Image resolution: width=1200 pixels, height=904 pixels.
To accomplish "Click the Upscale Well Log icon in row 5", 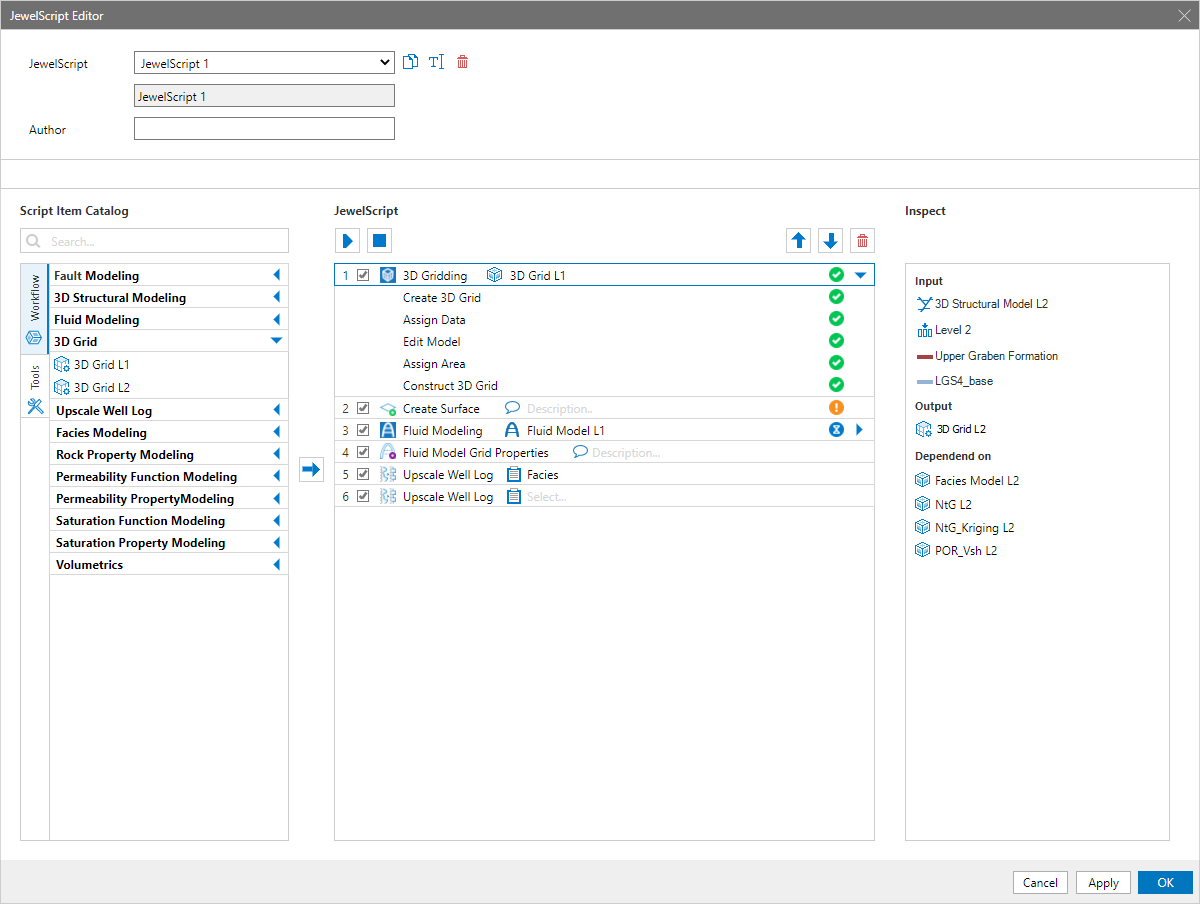I will click(388, 475).
